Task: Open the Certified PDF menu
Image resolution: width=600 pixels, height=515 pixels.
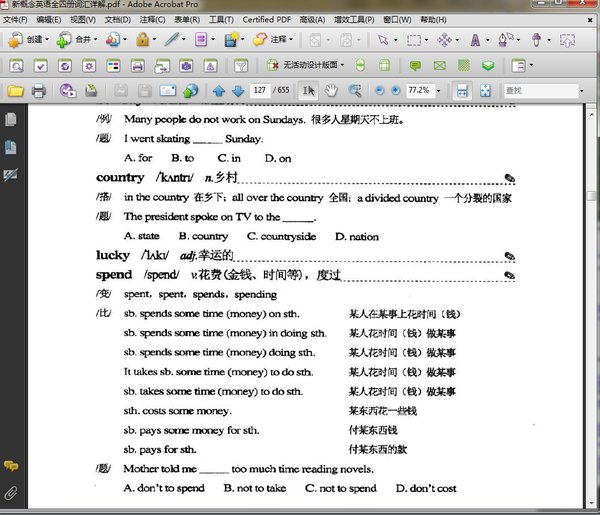Action: tap(267, 20)
